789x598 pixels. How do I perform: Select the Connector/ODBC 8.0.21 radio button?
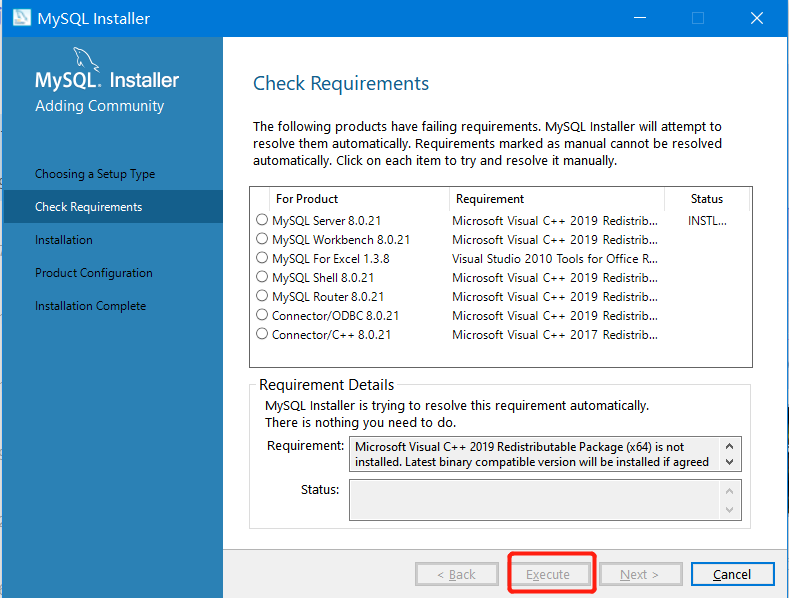[x=262, y=315]
